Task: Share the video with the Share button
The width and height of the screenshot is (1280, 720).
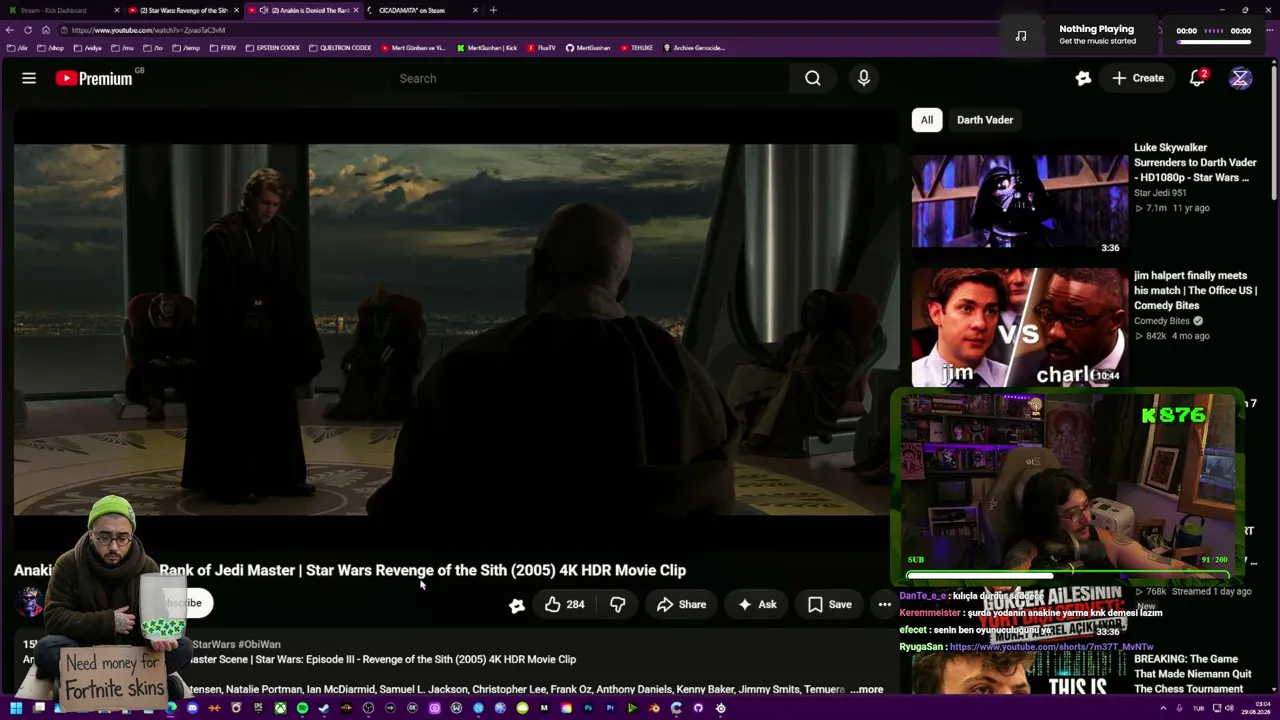Action: [x=681, y=605]
